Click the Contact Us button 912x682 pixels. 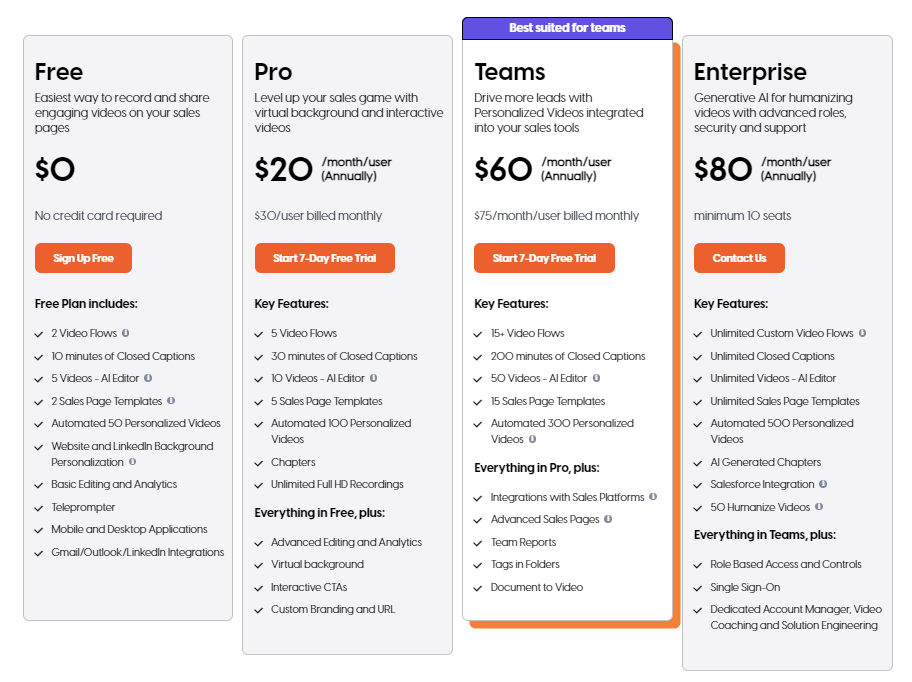739,258
